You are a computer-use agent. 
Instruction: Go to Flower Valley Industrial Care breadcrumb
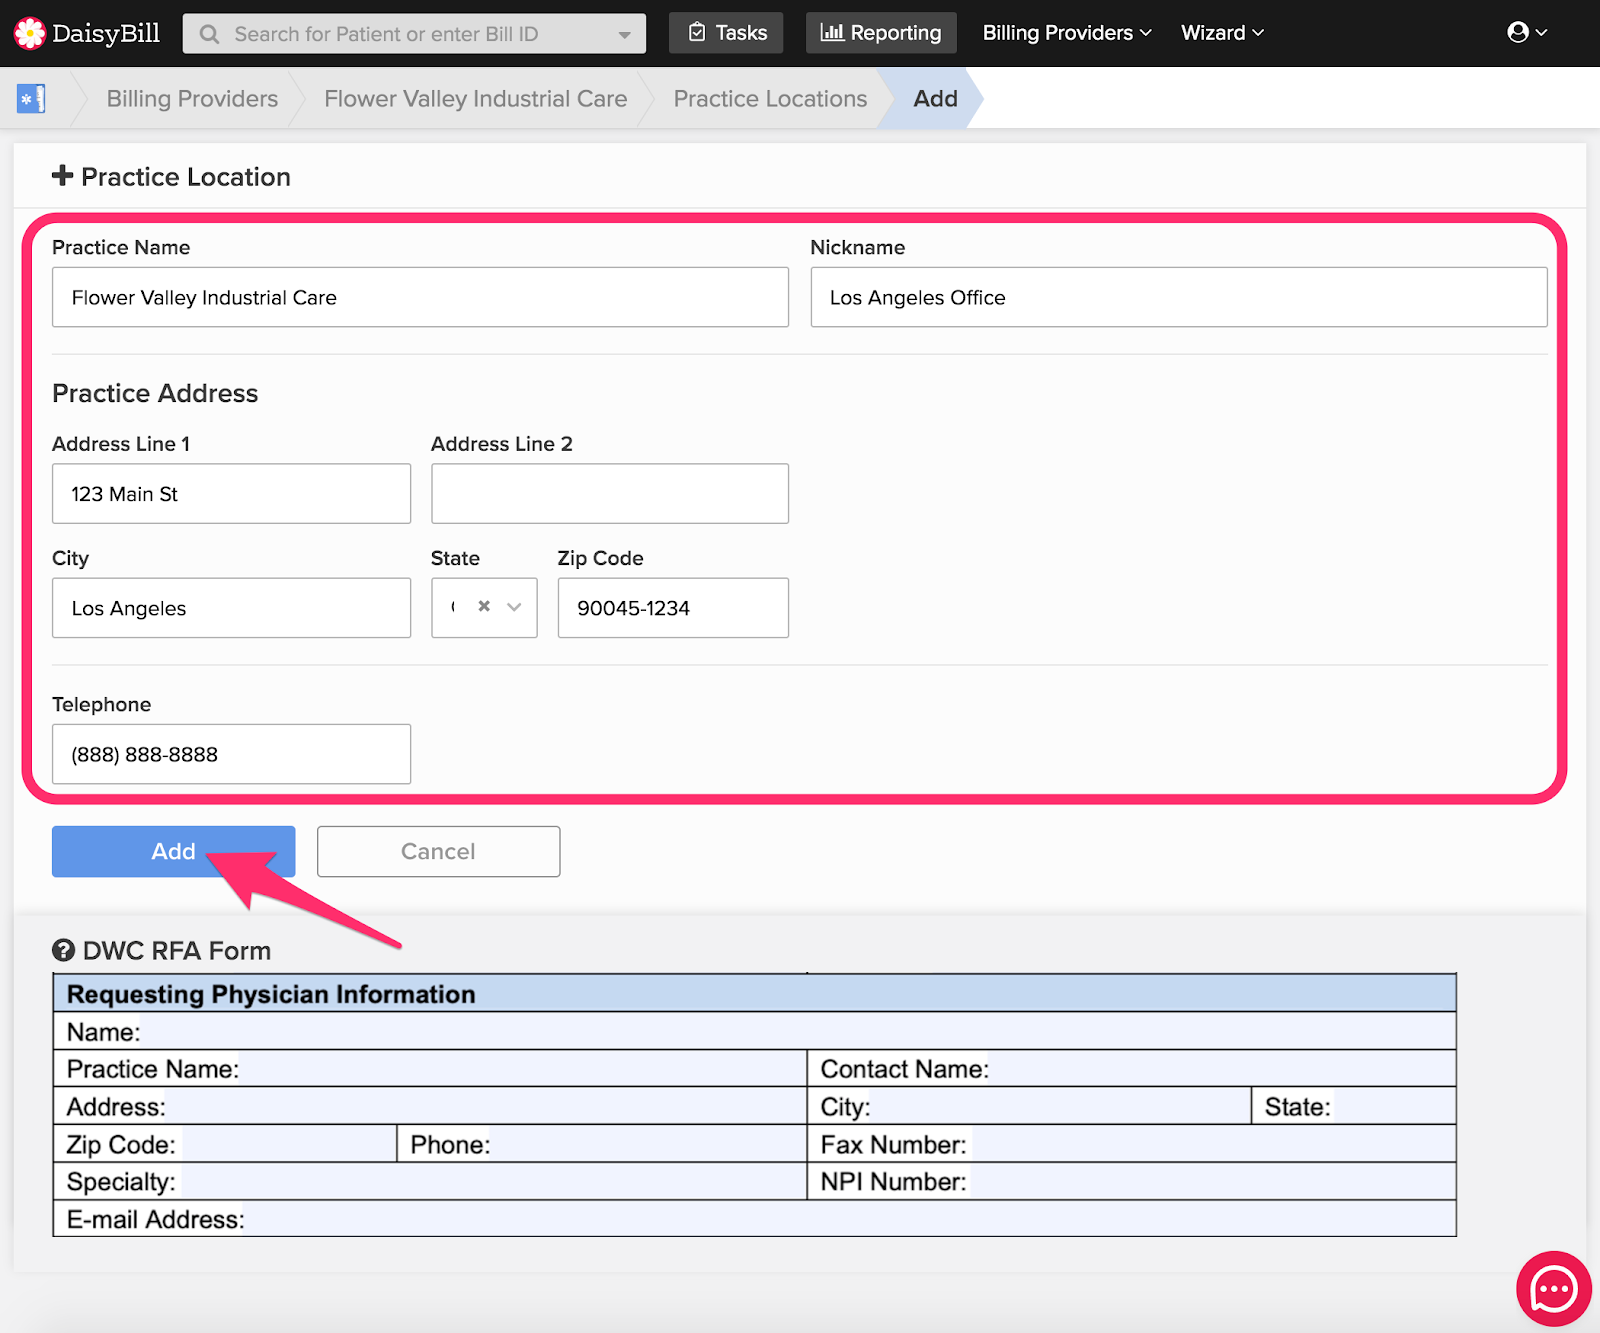click(476, 99)
